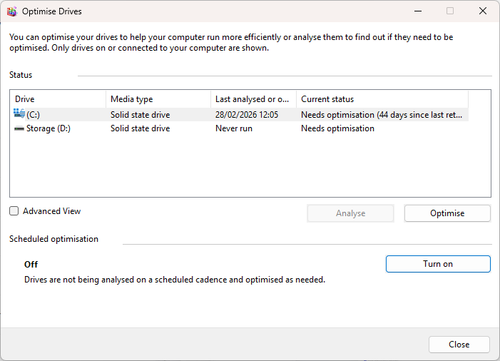
Task: Close the dialog with the Close button
Action: coord(459,344)
